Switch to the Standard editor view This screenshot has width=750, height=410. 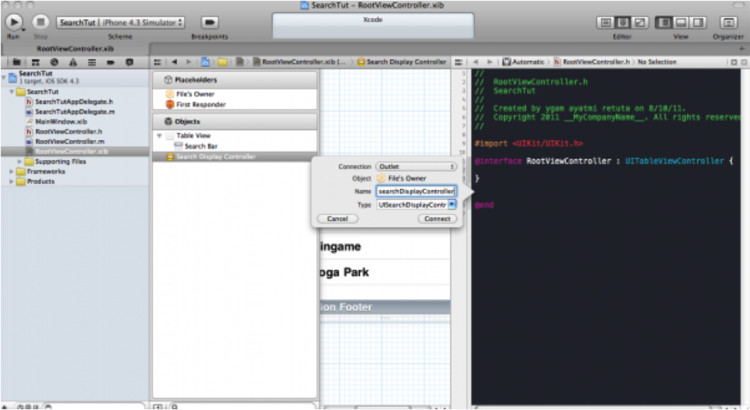click(x=605, y=22)
